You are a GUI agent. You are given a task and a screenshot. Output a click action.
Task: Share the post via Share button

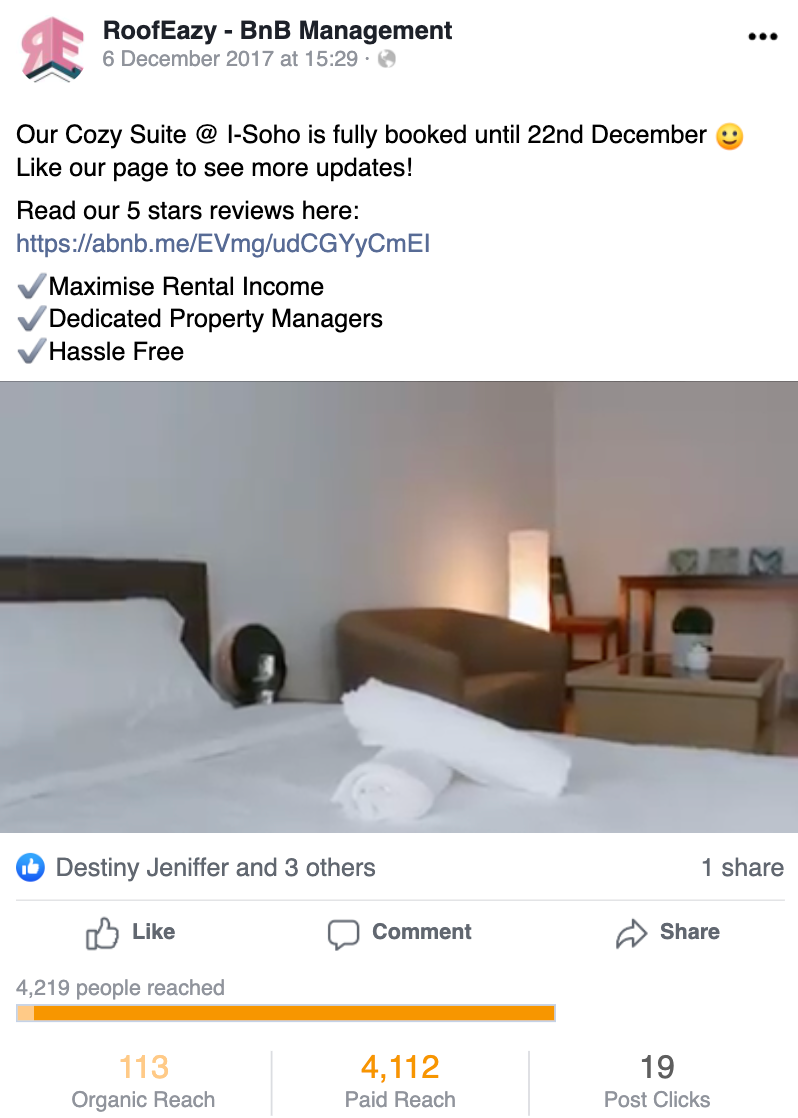pos(667,933)
